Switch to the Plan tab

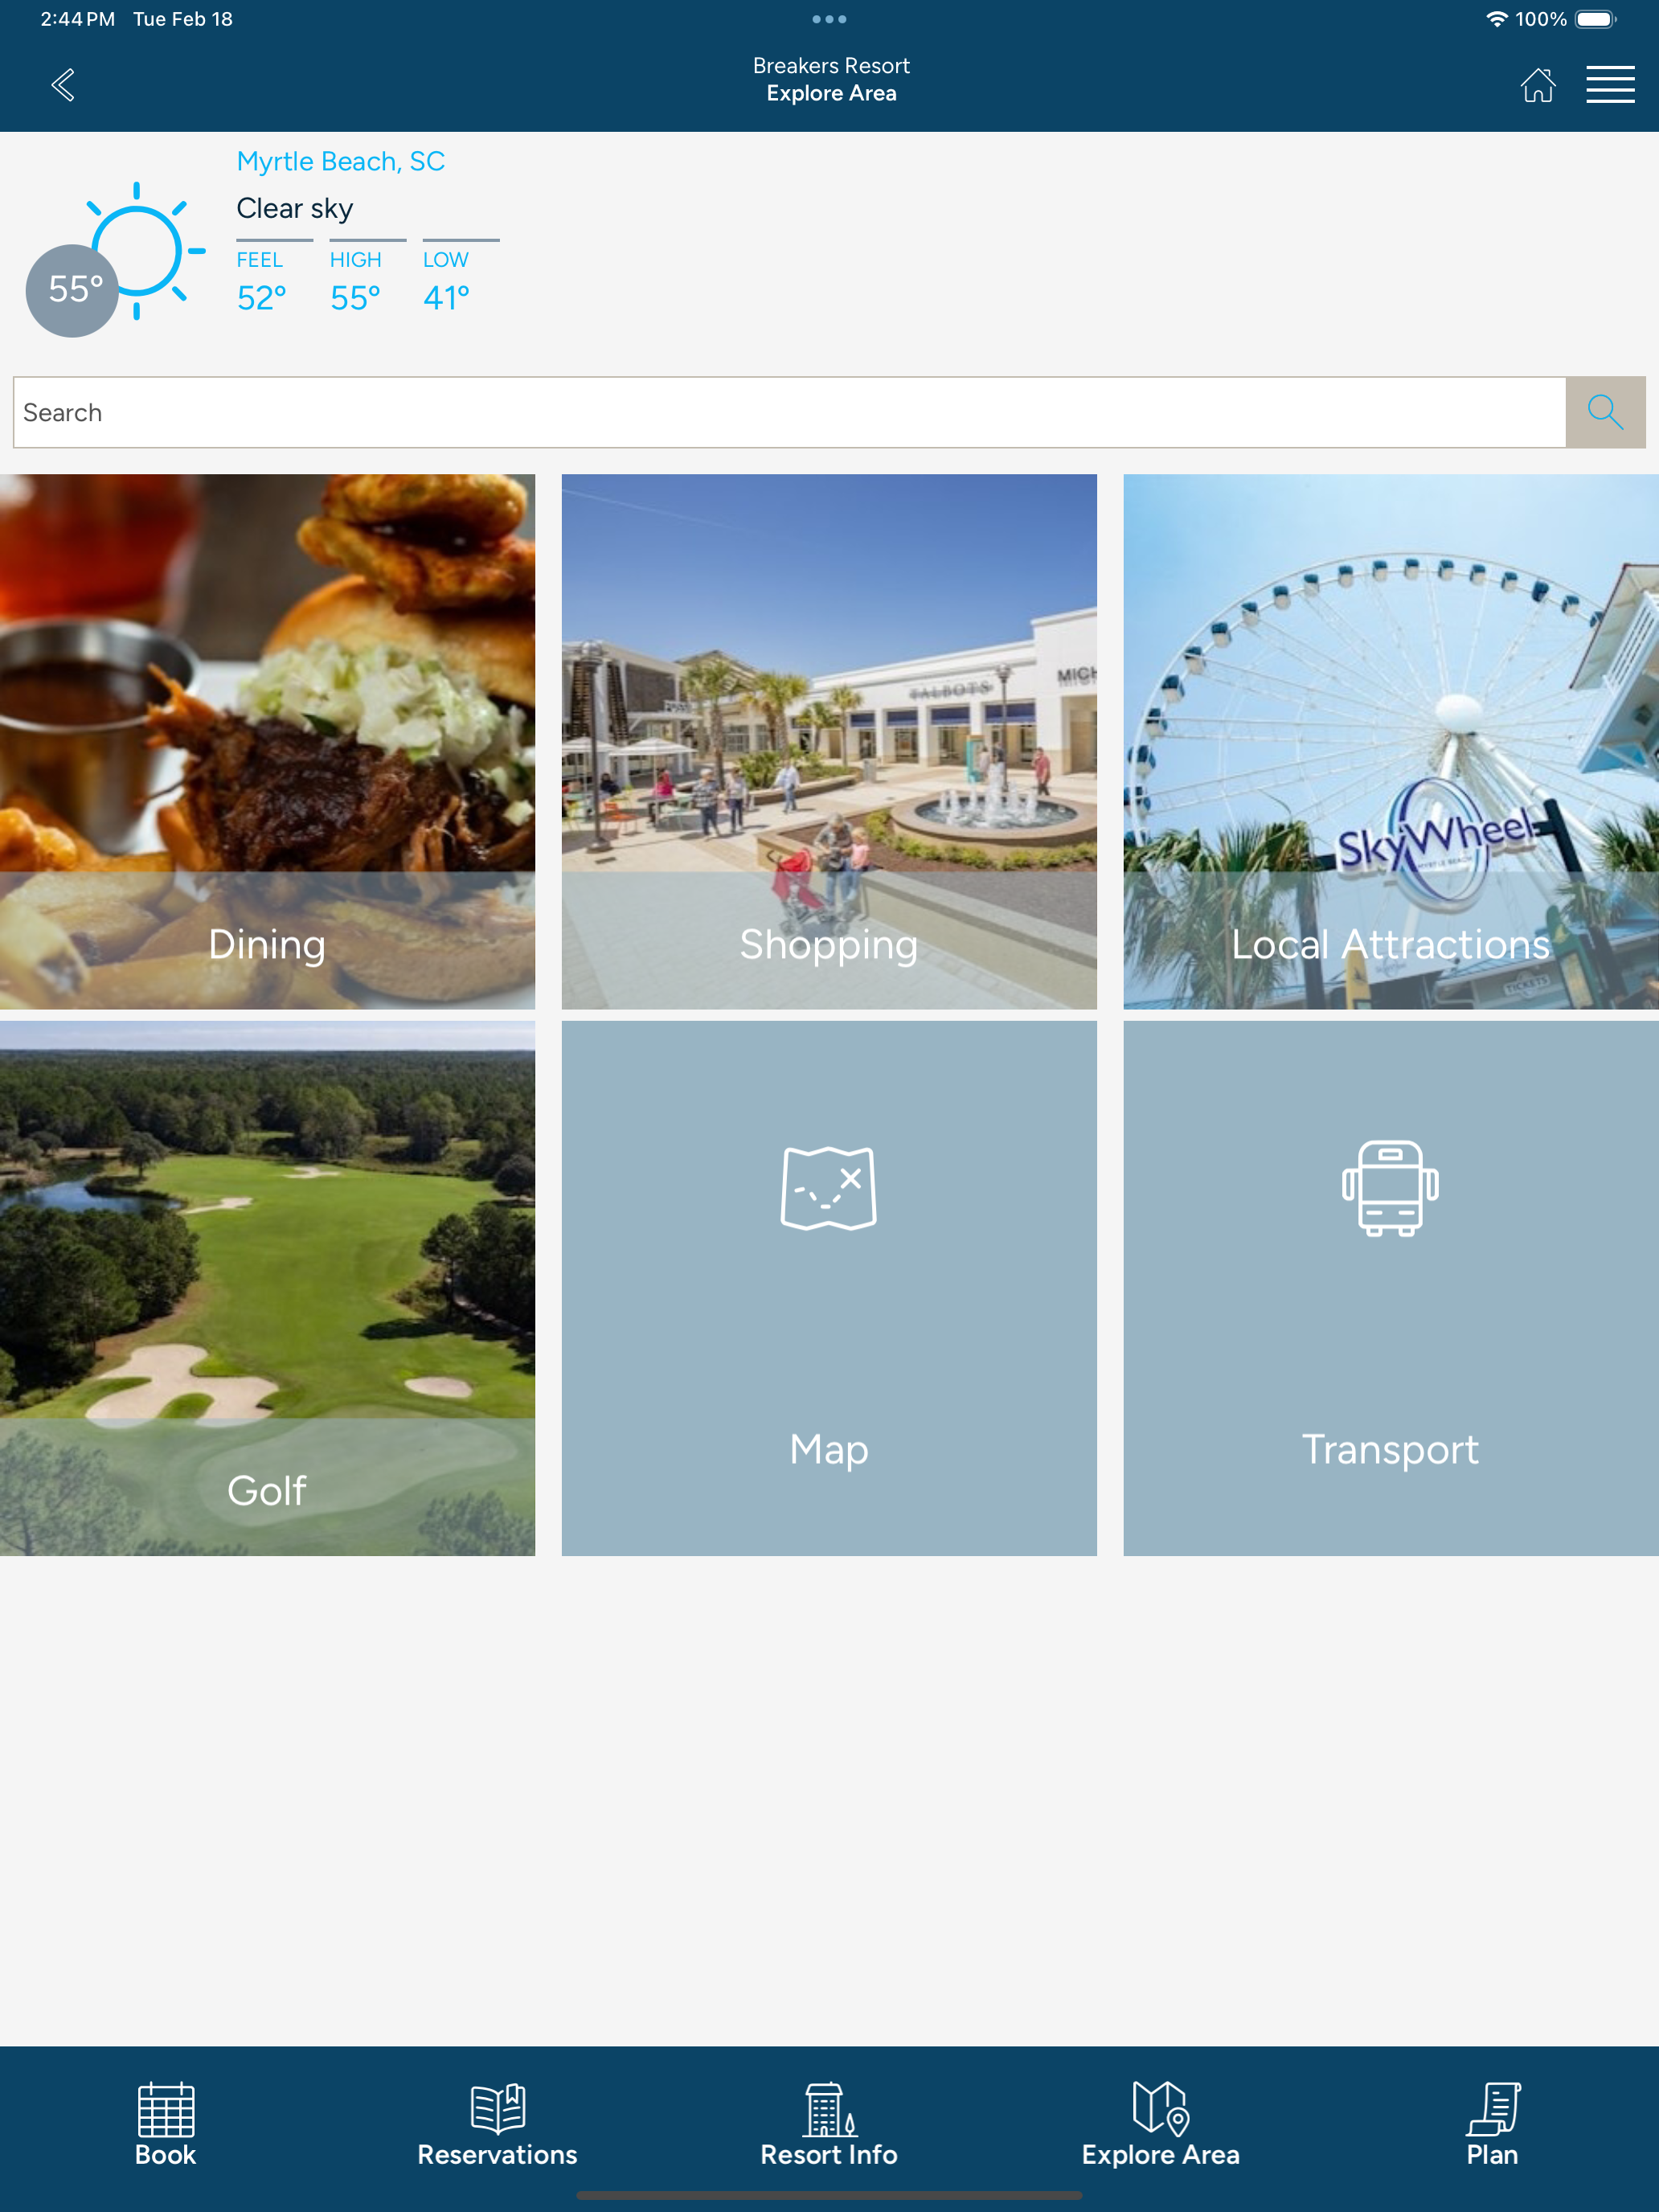pyautogui.click(x=1492, y=2124)
